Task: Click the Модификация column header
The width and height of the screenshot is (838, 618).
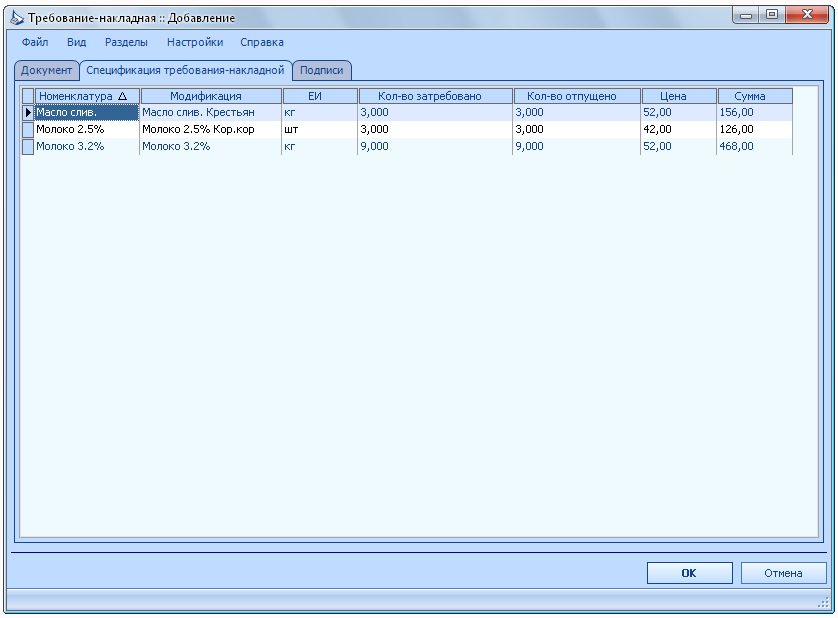Action: (x=211, y=96)
